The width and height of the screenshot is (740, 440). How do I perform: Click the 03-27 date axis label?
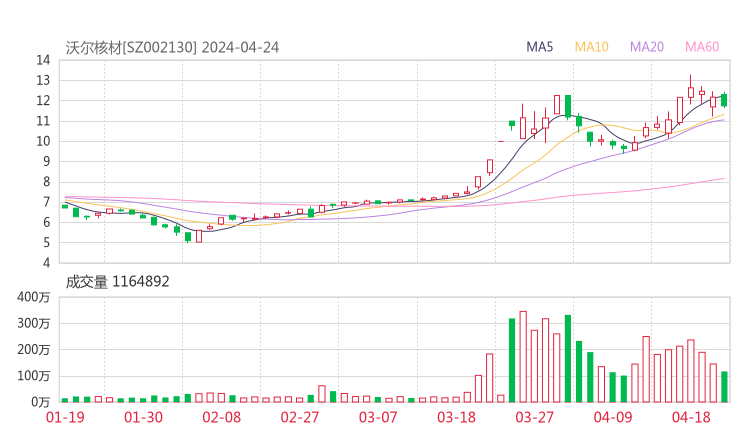tap(534, 417)
